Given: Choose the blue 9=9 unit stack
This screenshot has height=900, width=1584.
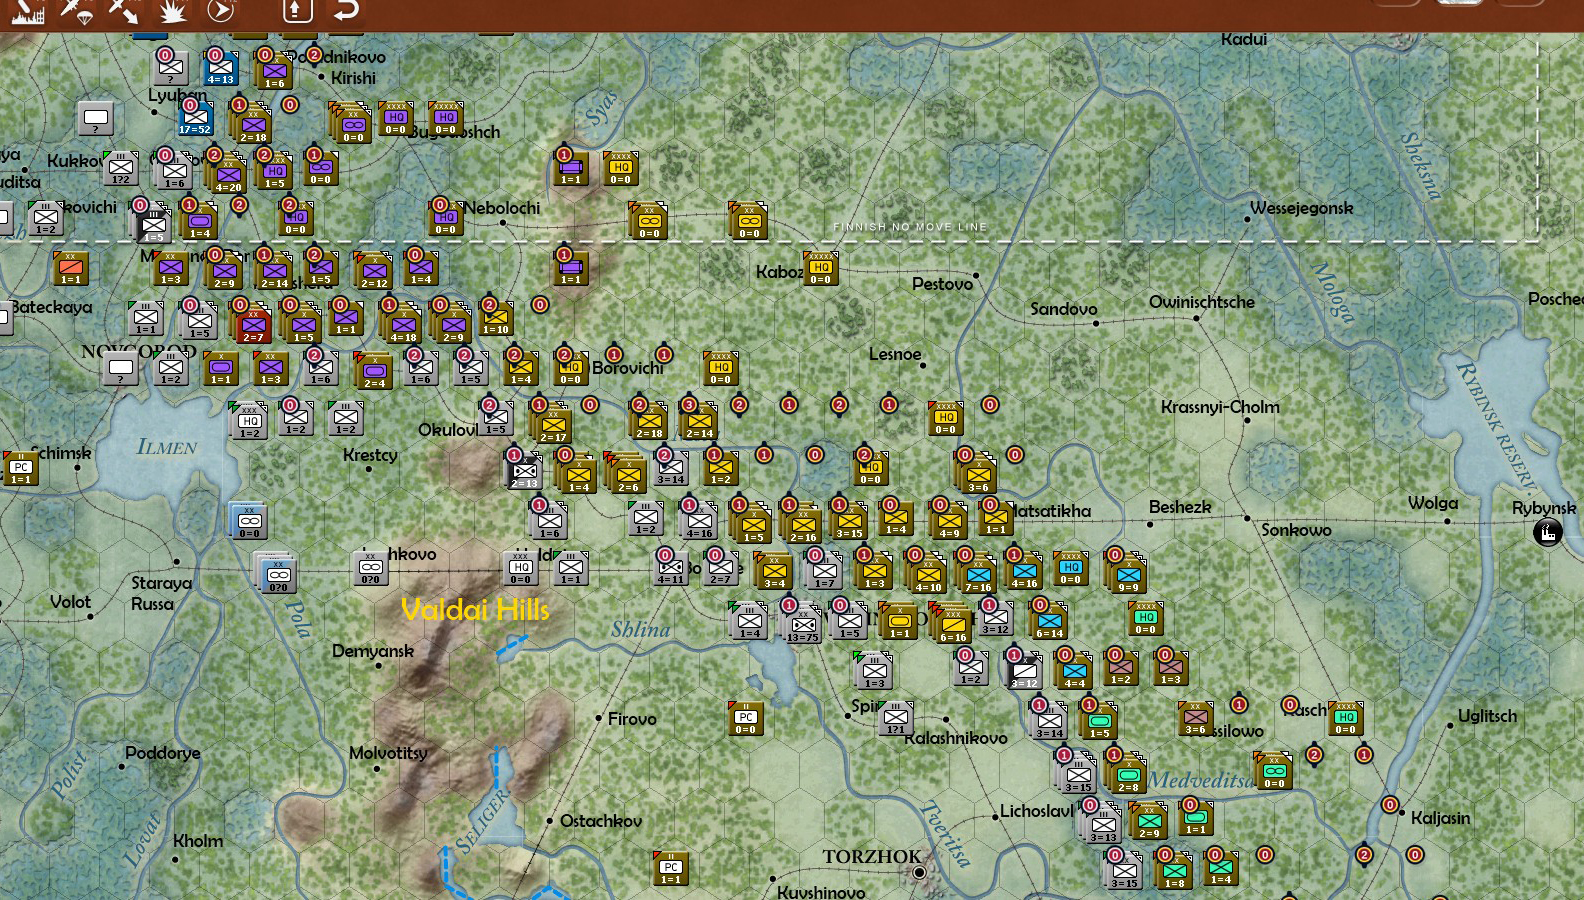Looking at the screenshot, I should (x=1128, y=575).
